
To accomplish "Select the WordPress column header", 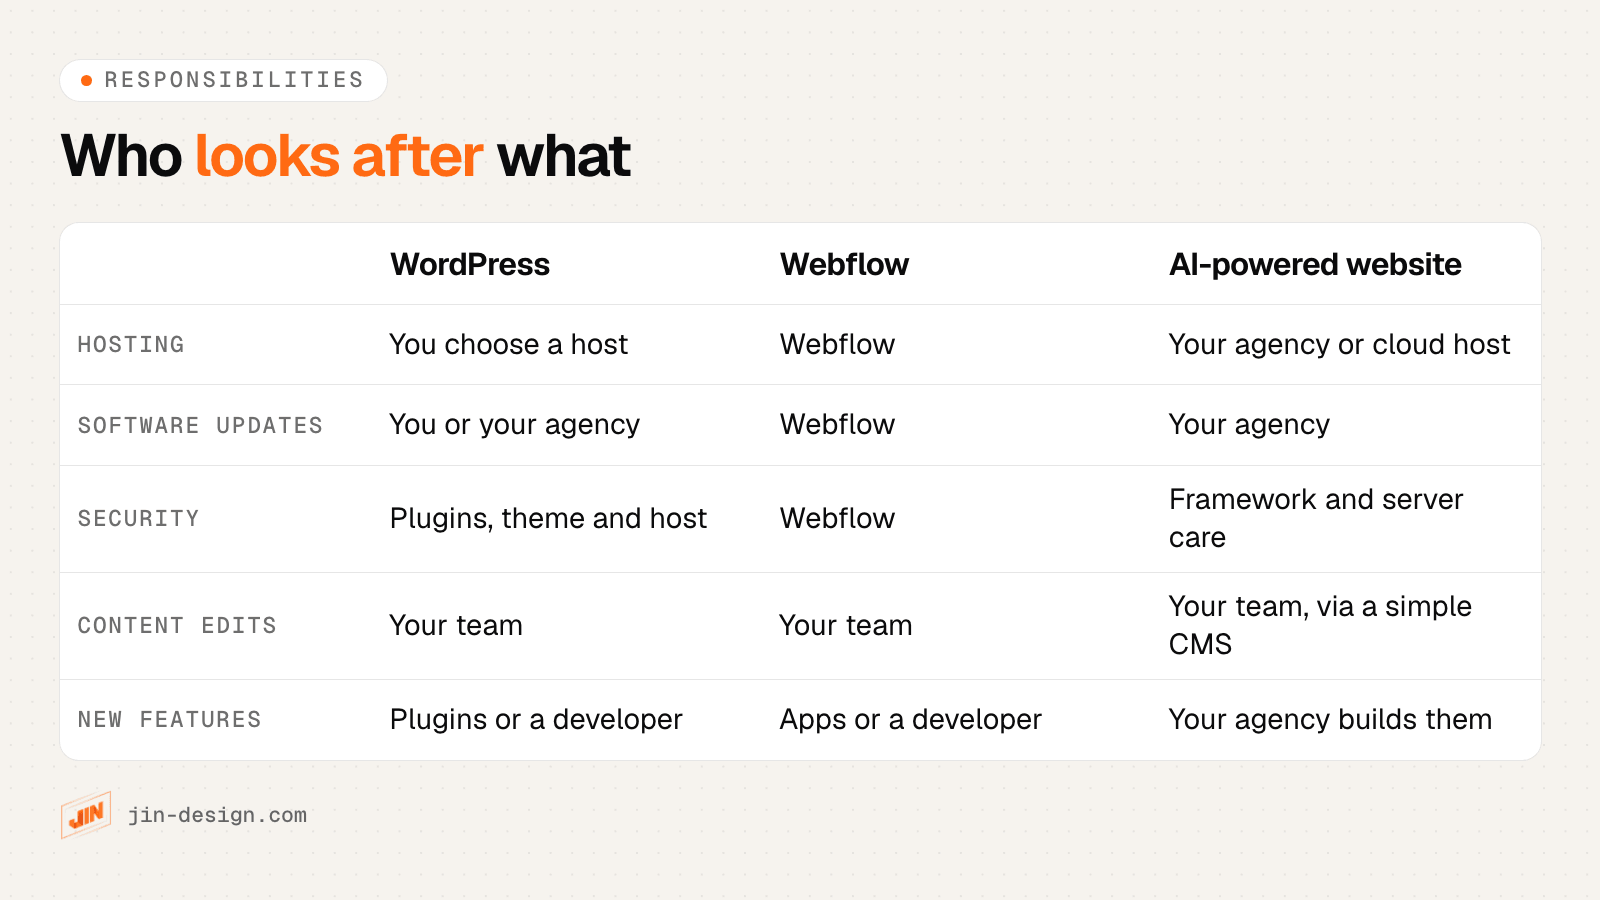I will click(x=470, y=264).
